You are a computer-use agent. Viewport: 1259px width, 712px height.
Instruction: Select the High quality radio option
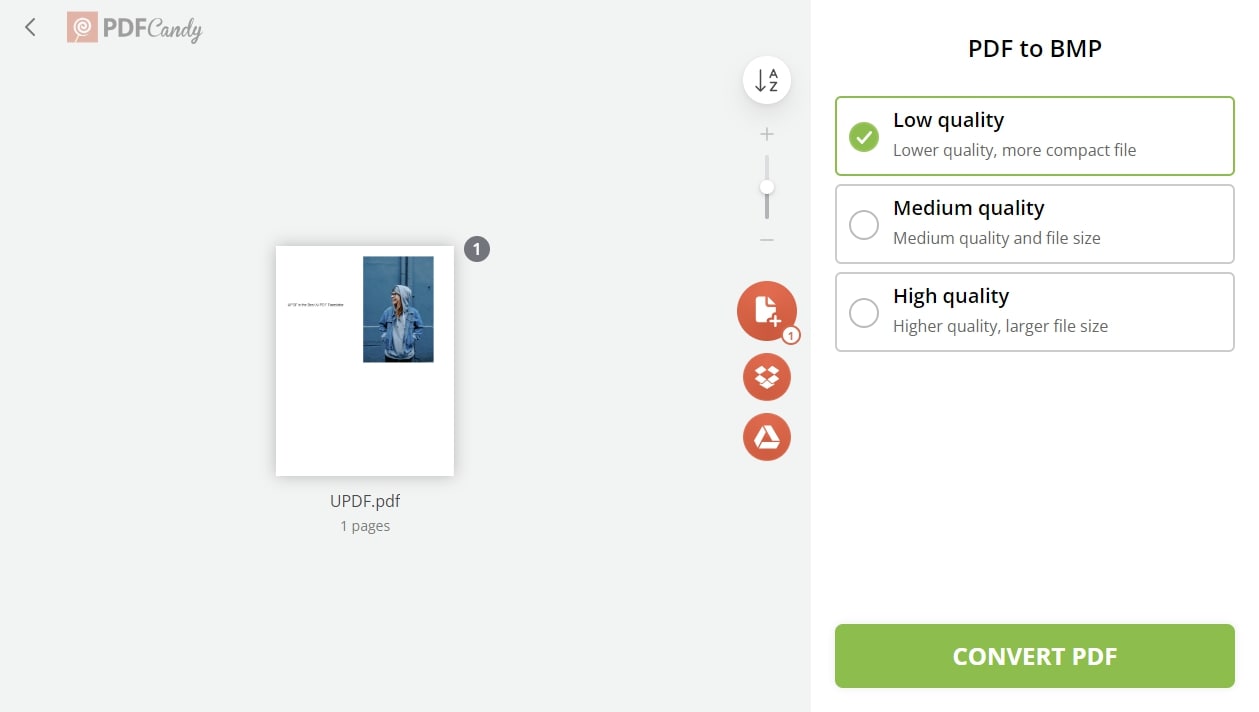coord(864,312)
